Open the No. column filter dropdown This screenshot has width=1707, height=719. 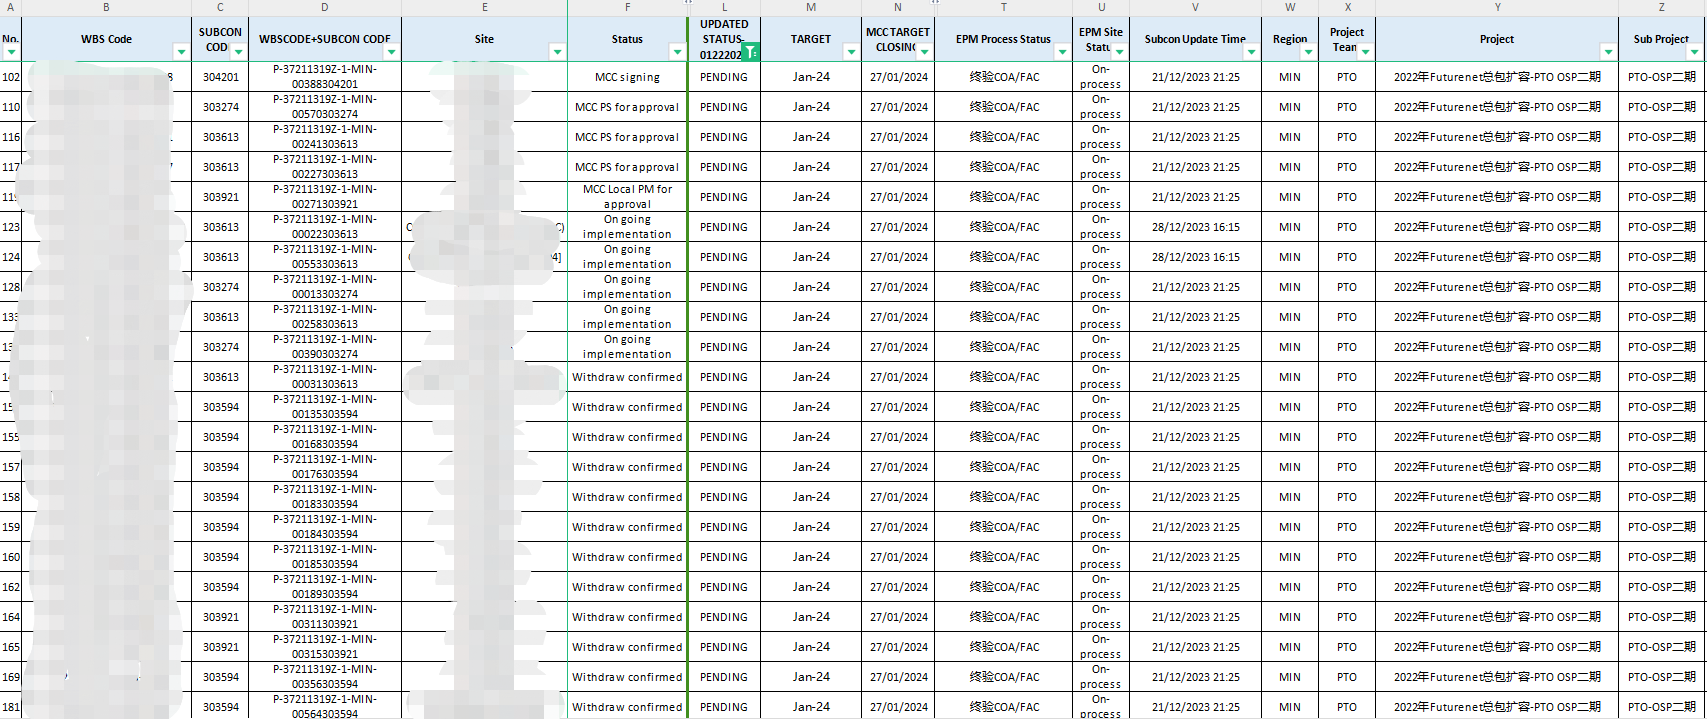tap(12, 52)
